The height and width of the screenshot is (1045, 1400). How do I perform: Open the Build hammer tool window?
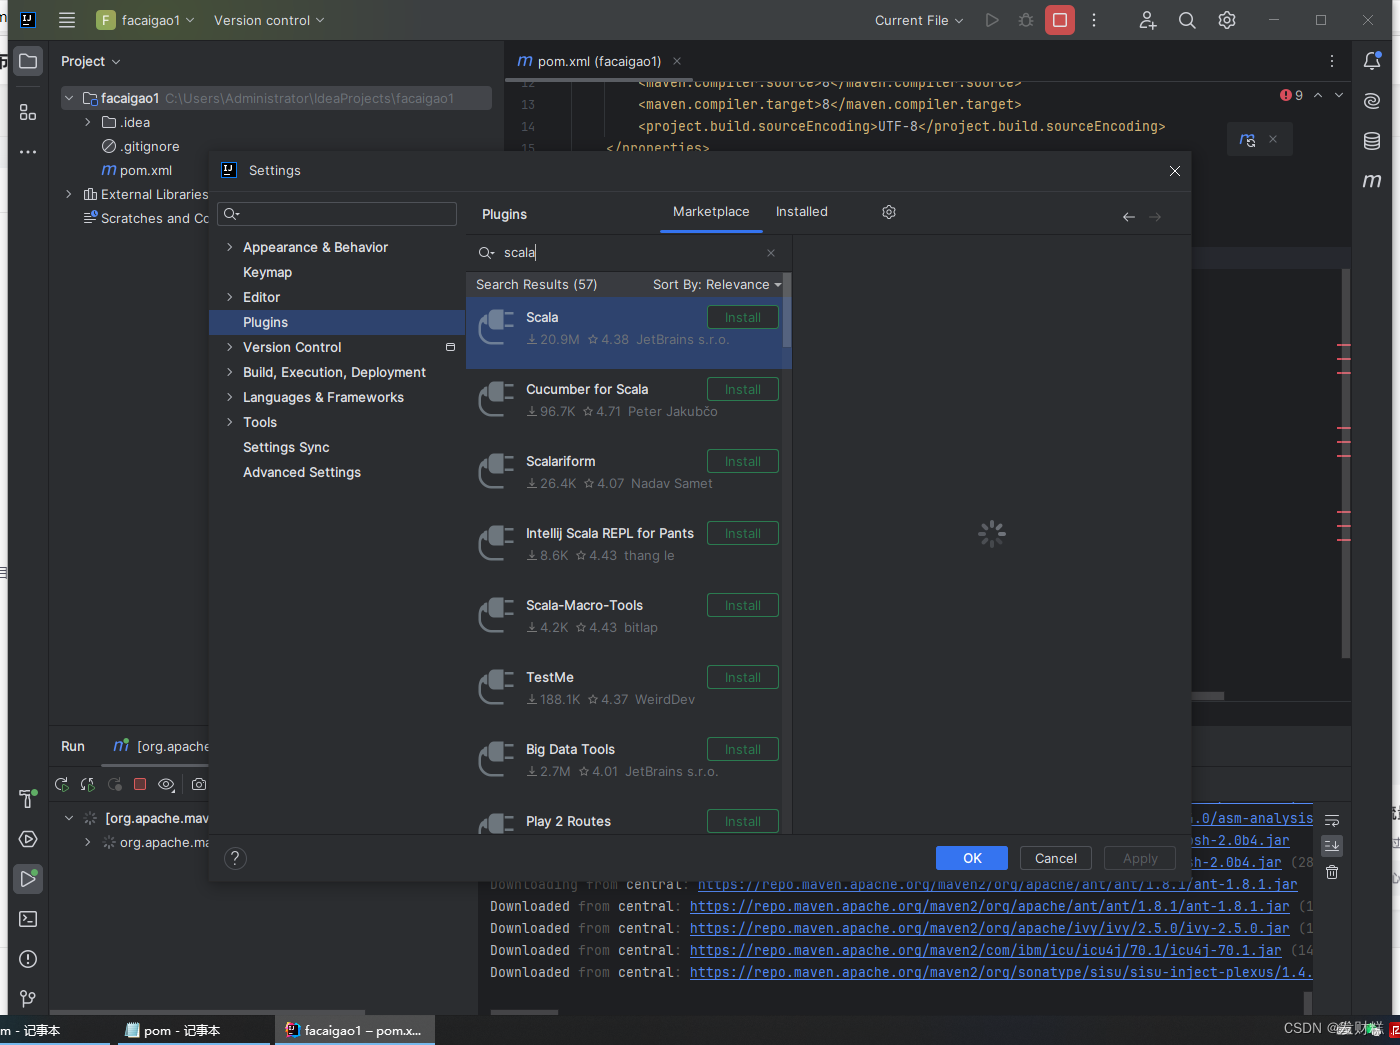click(28, 799)
